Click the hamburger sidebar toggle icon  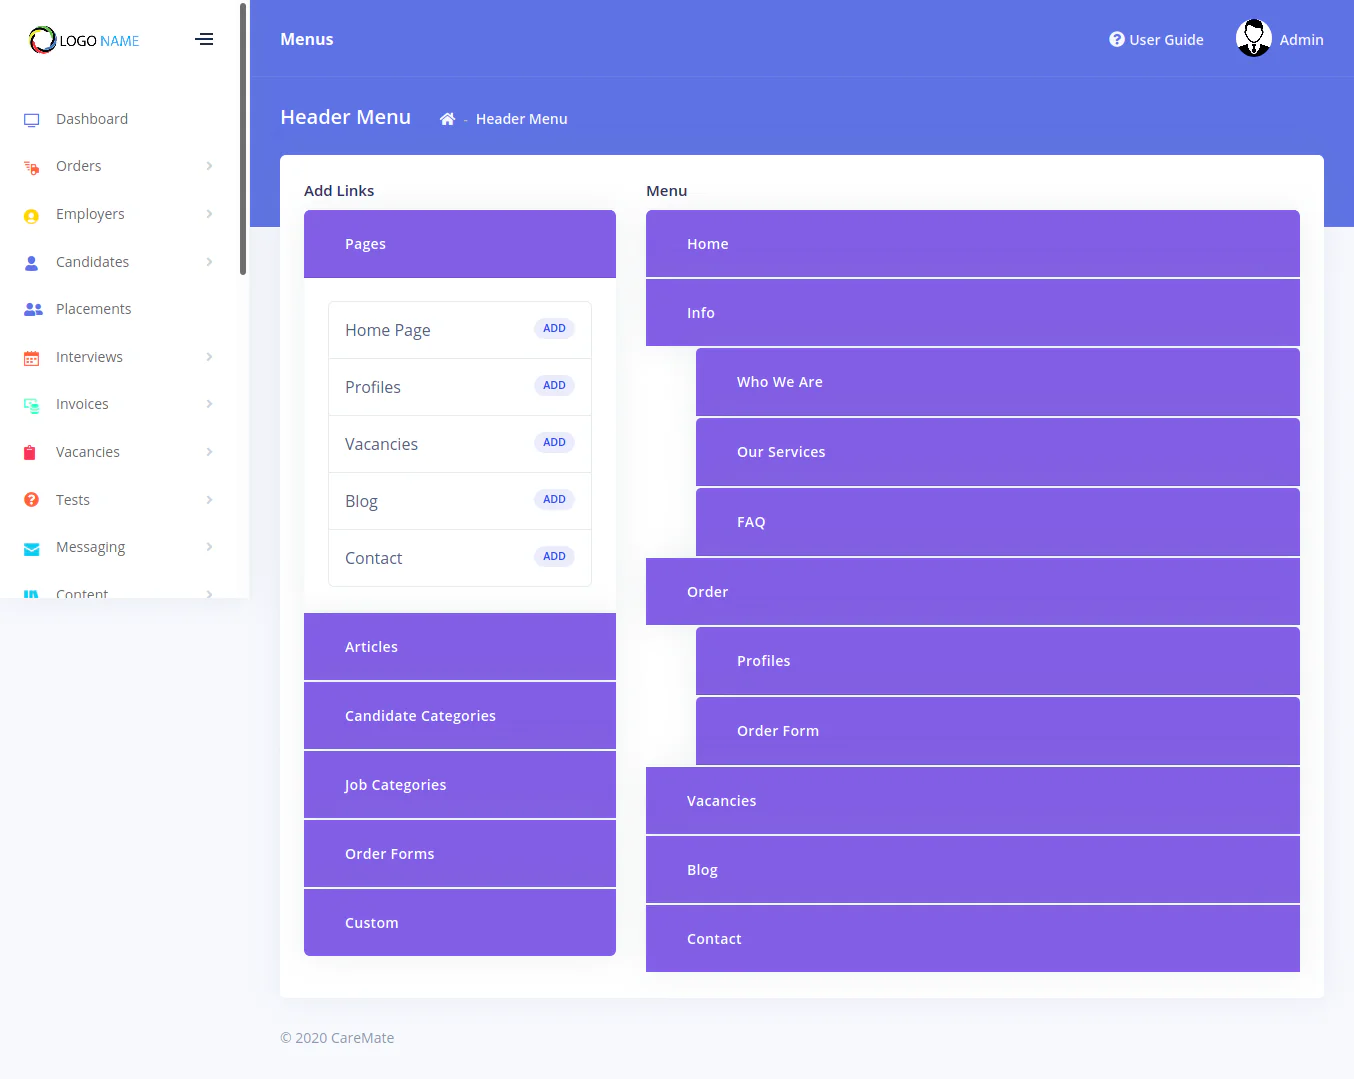[x=204, y=40]
